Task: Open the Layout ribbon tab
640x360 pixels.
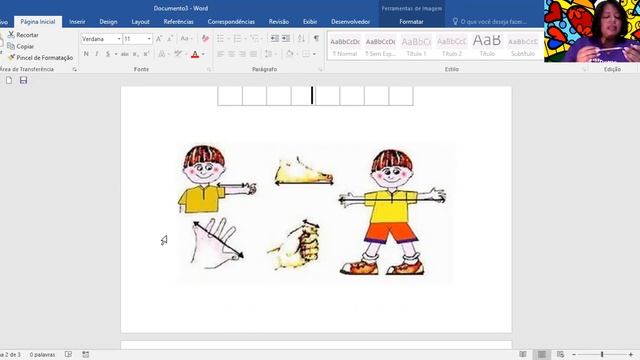Action: 140,22
